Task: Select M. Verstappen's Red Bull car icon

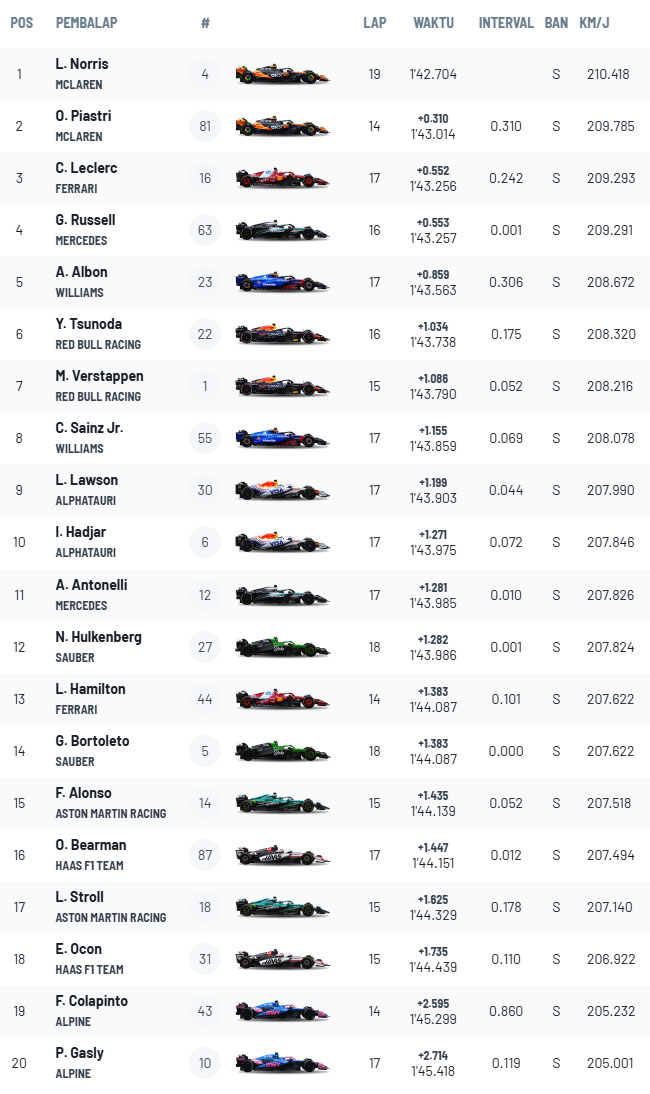Action: [x=282, y=386]
